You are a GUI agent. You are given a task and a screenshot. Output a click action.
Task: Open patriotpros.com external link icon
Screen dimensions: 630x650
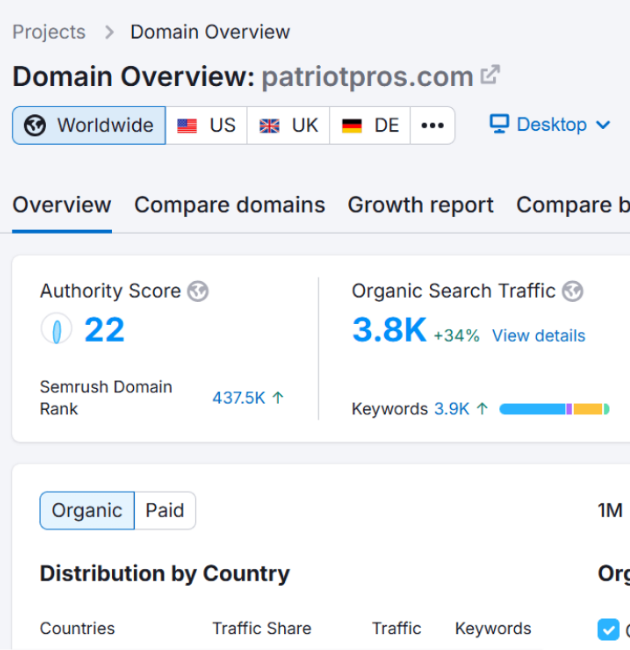[x=490, y=75]
